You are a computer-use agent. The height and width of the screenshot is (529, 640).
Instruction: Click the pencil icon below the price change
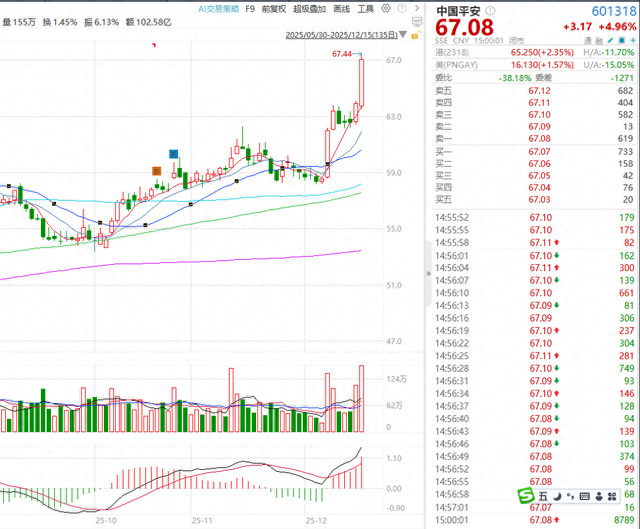coord(610,40)
